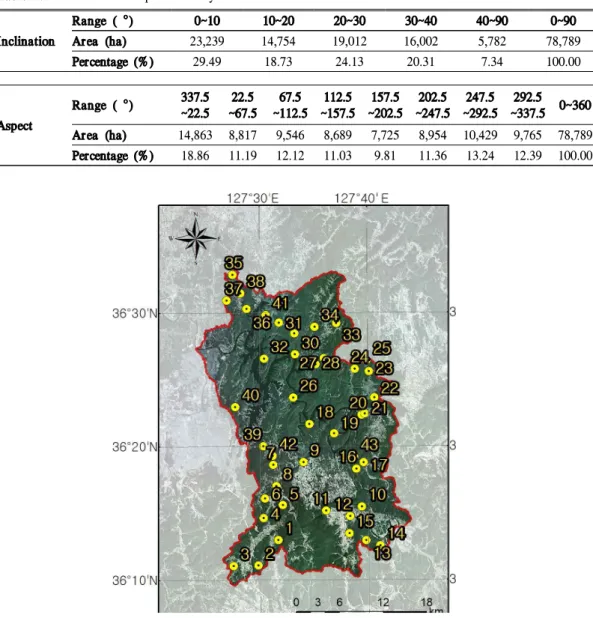Click the aspect percentage "12.39"

[x=528, y=156]
